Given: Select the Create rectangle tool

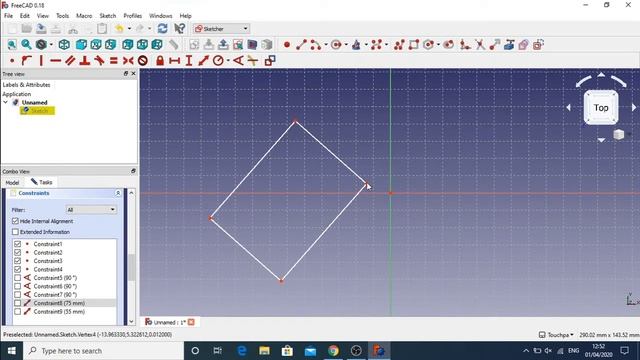Looking at the screenshot, I should [x=413, y=44].
